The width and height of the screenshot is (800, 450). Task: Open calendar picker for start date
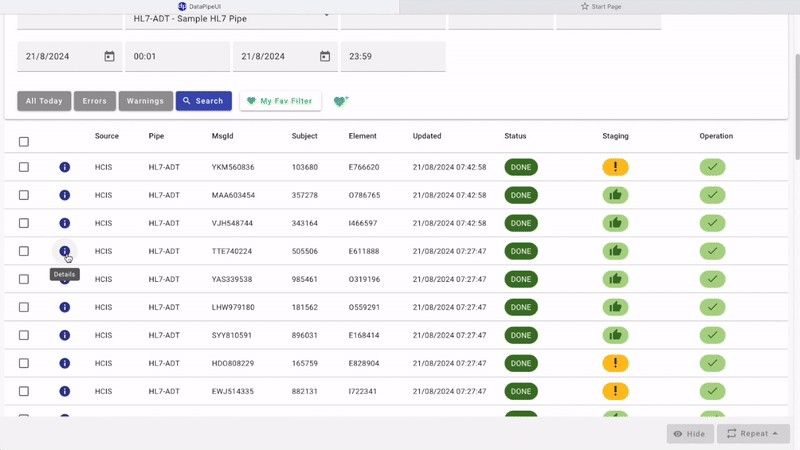pyautogui.click(x=110, y=57)
